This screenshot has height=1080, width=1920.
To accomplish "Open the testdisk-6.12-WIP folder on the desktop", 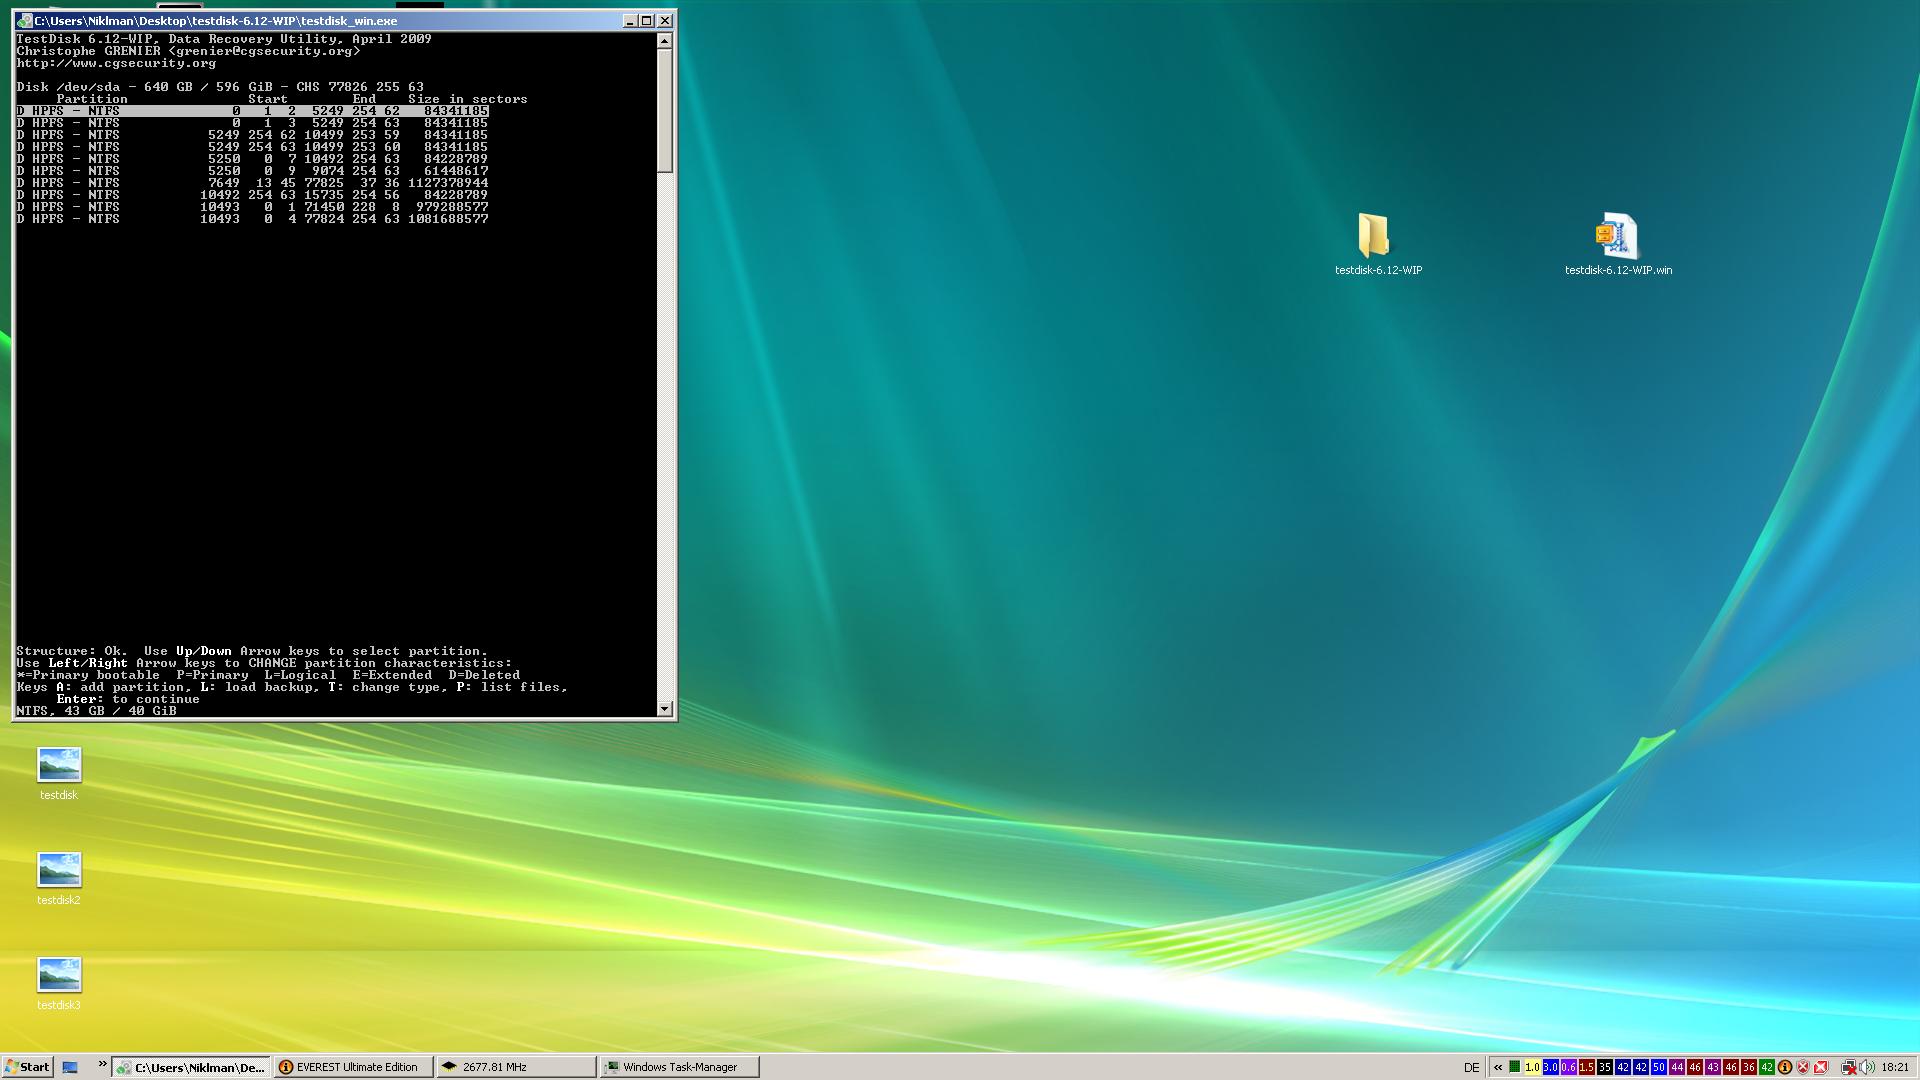I will coord(1376,238).
